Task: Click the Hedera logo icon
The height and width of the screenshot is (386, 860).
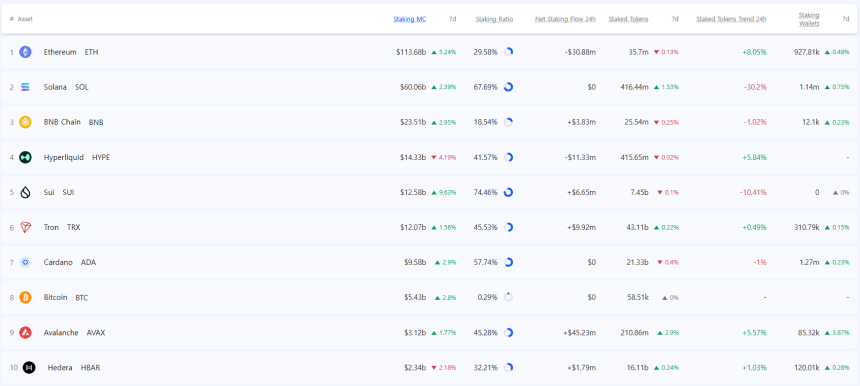Action: click(29, 368)
